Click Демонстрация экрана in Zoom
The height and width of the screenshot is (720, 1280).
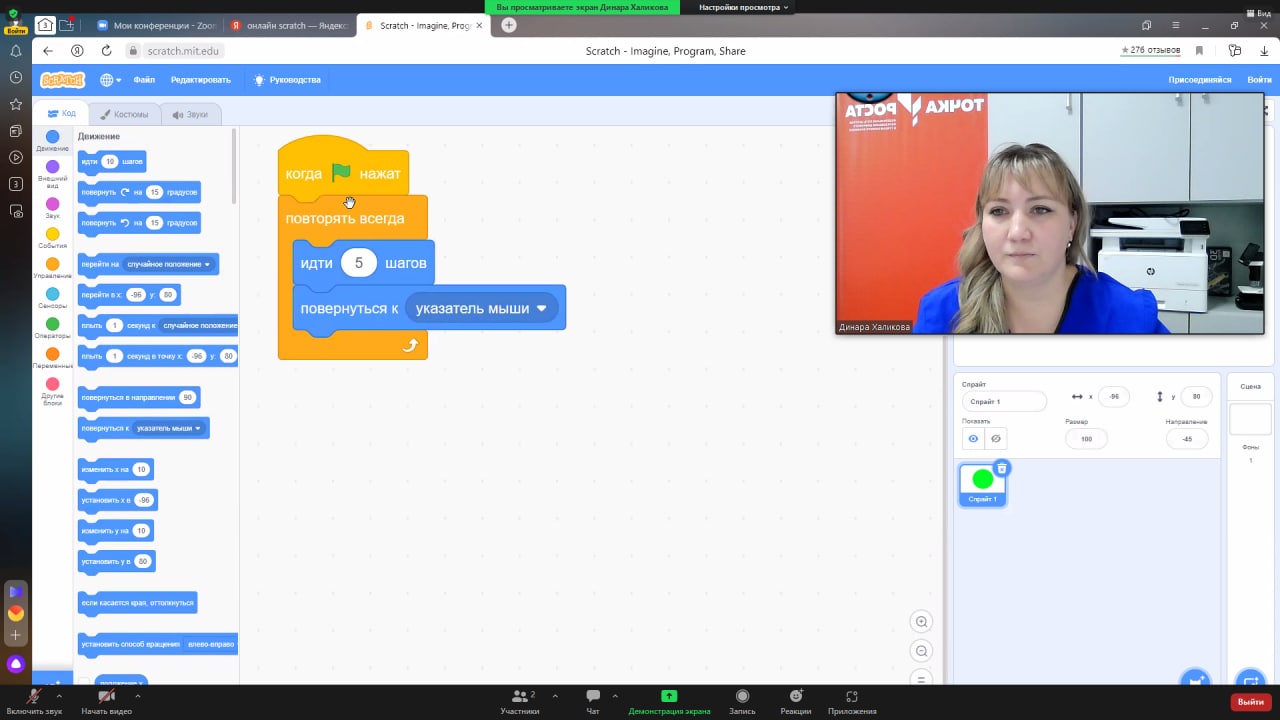pos(669,701)
